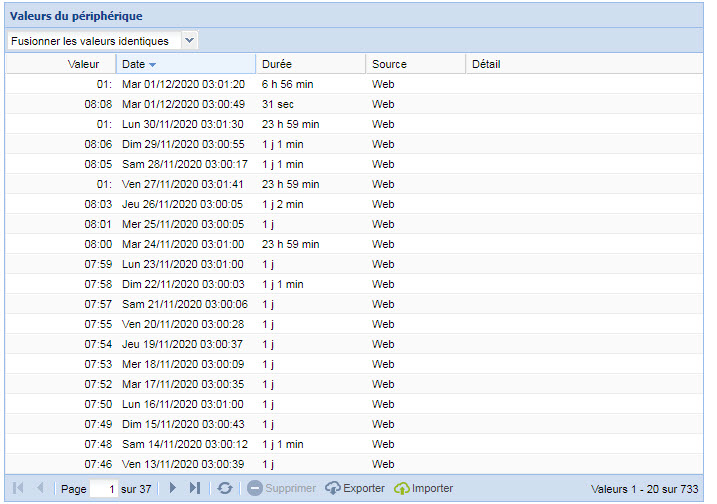Screen dimensions: 717x504
Task: Click the page number input field
Action: 103,489
